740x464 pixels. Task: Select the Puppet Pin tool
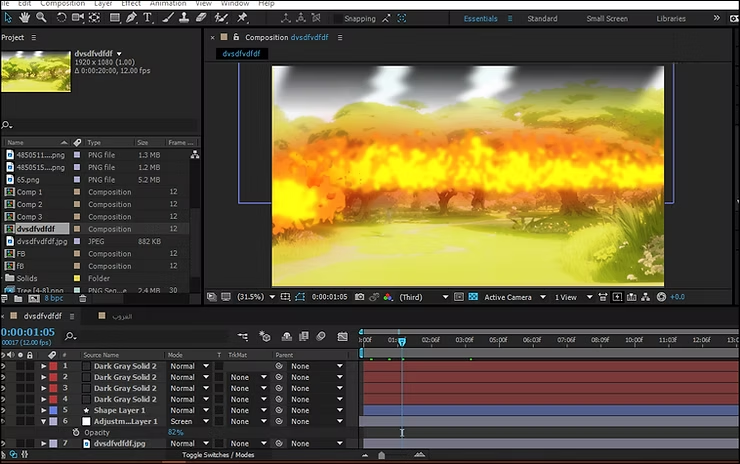click(x=242, y=18)
